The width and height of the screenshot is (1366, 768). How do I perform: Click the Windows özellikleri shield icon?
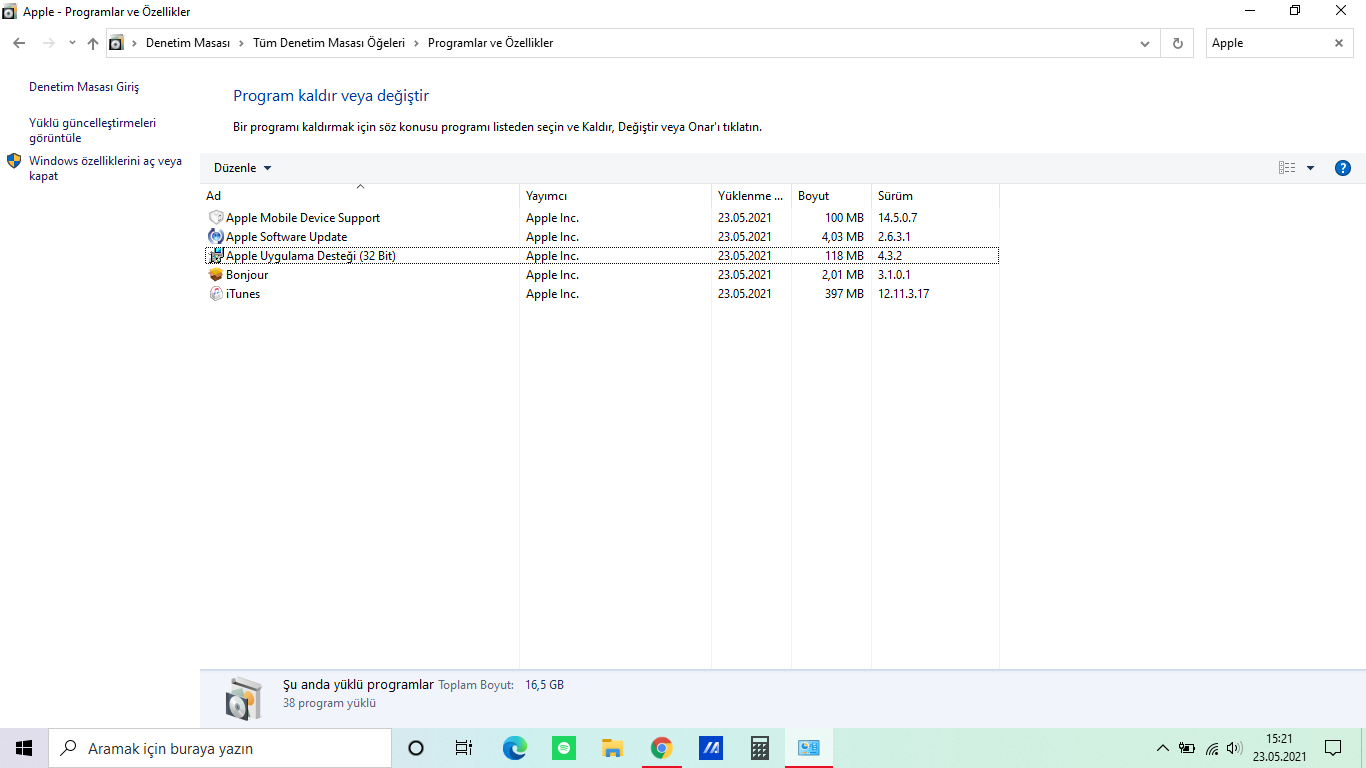click(x=14, y=161)
